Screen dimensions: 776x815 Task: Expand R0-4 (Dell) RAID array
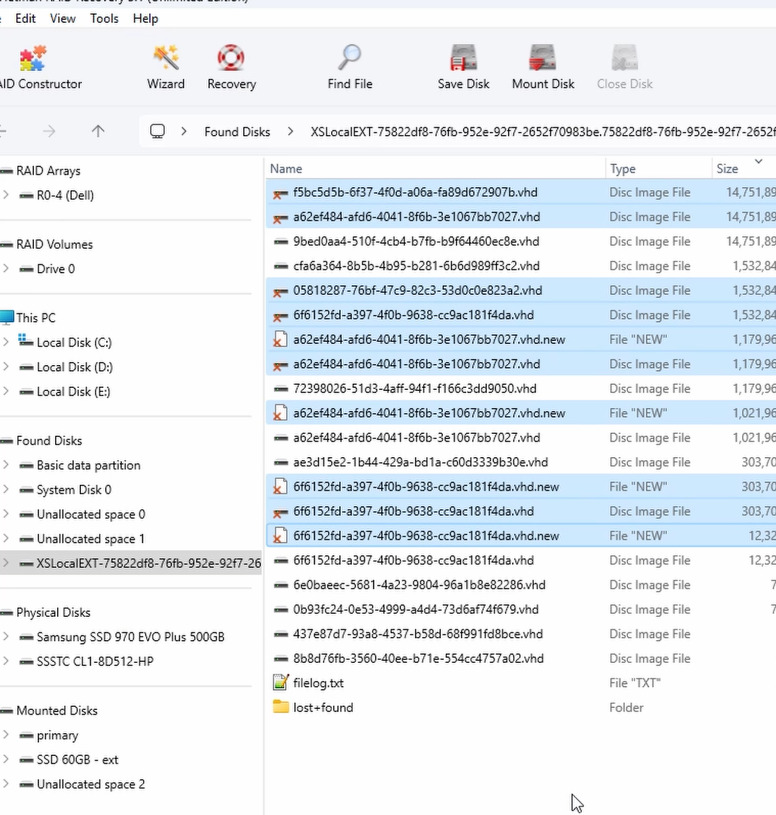pyautogui.click(x=6, y=195)
